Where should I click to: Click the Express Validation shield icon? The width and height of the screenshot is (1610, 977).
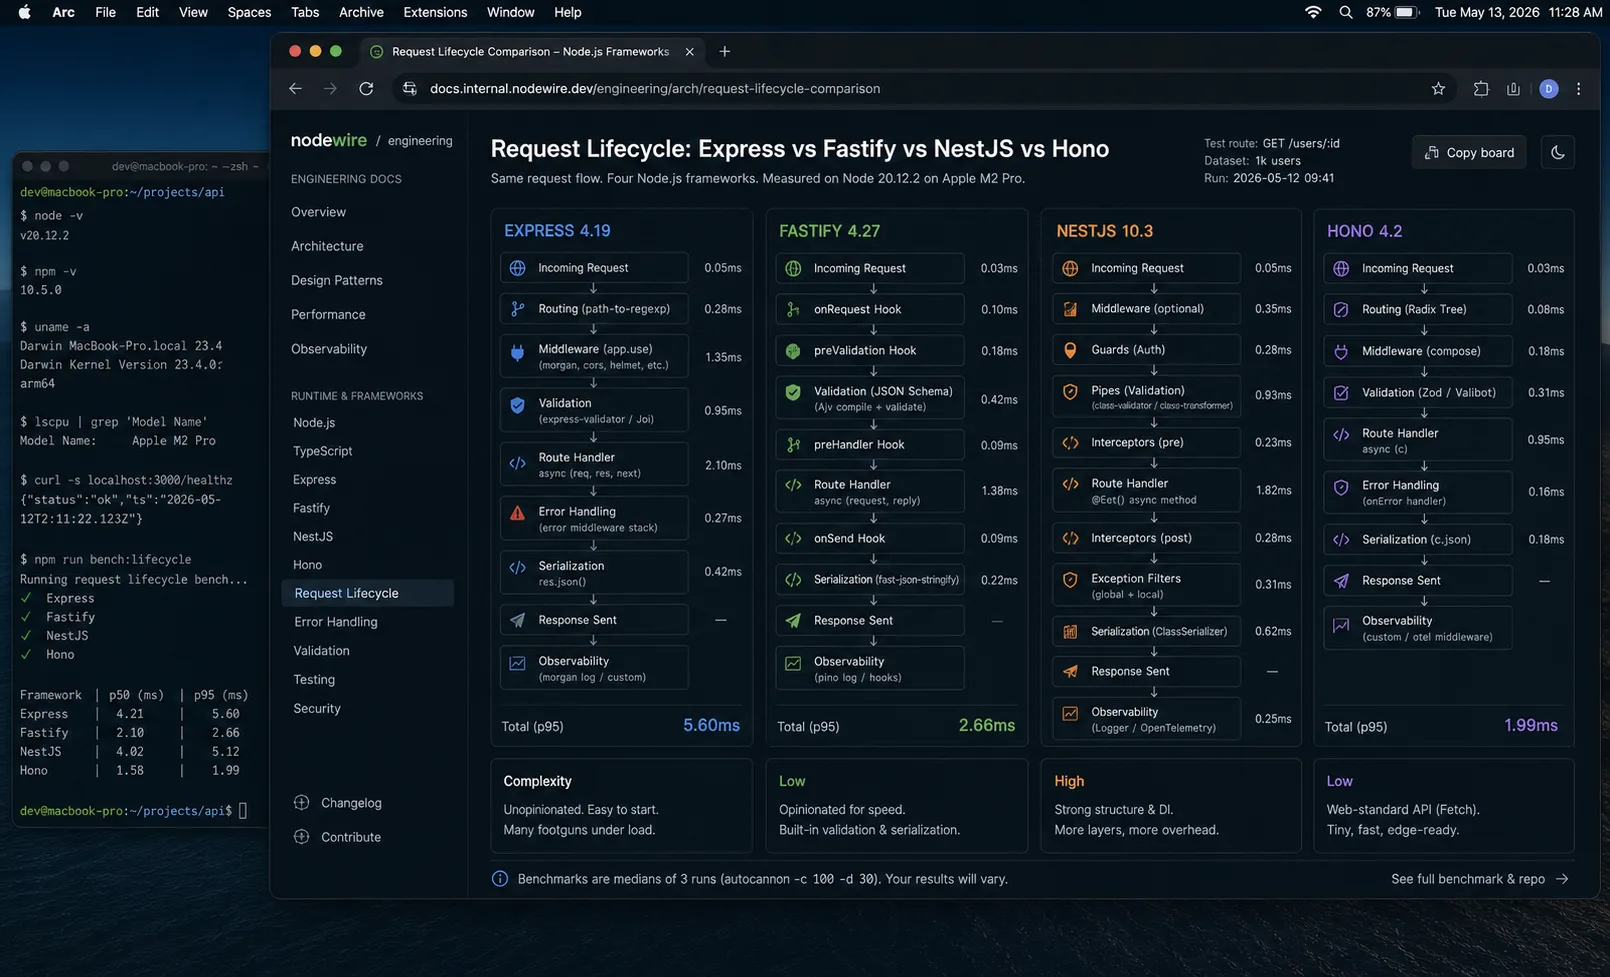[518, 405]
